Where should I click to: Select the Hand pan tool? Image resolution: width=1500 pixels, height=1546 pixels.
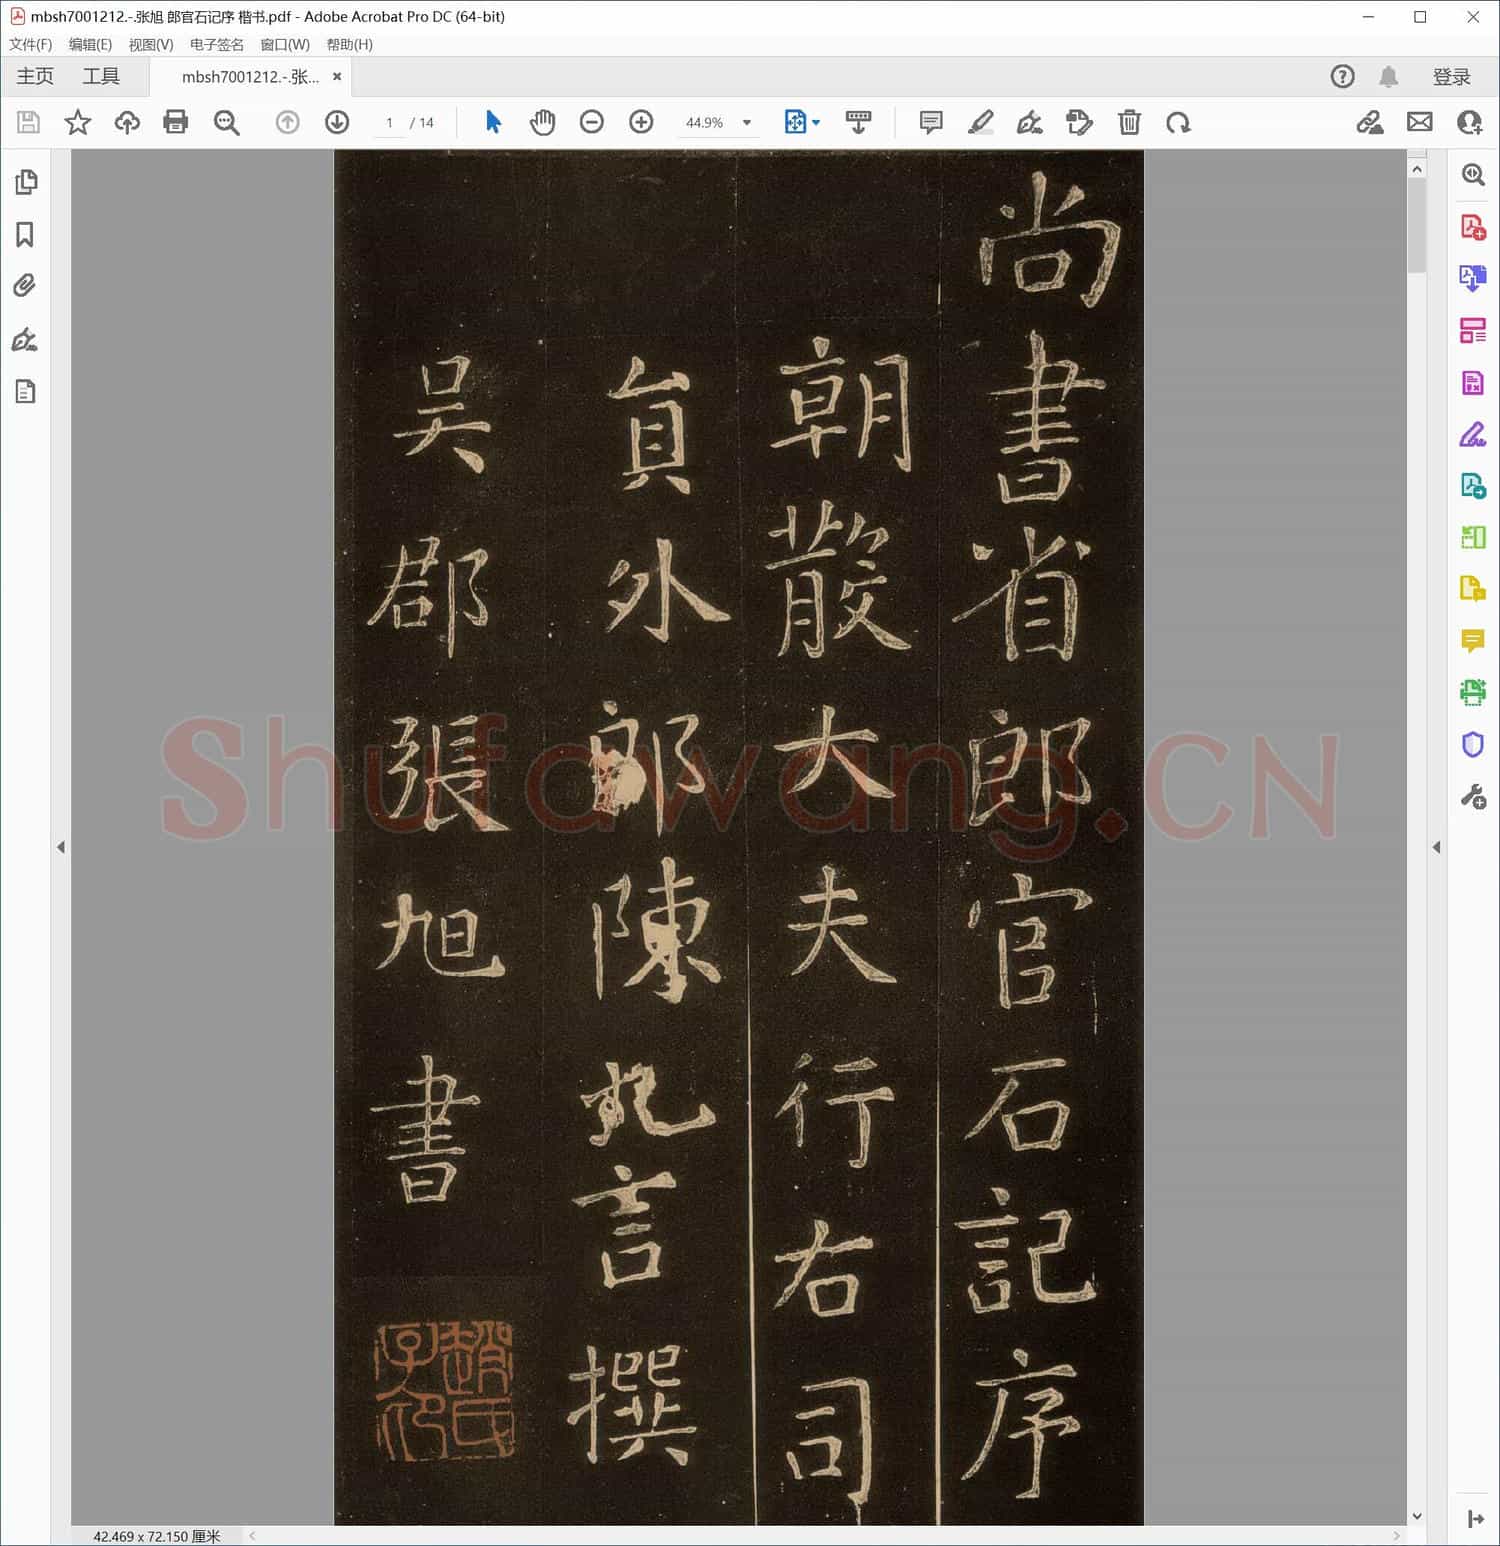click(542, 122)
